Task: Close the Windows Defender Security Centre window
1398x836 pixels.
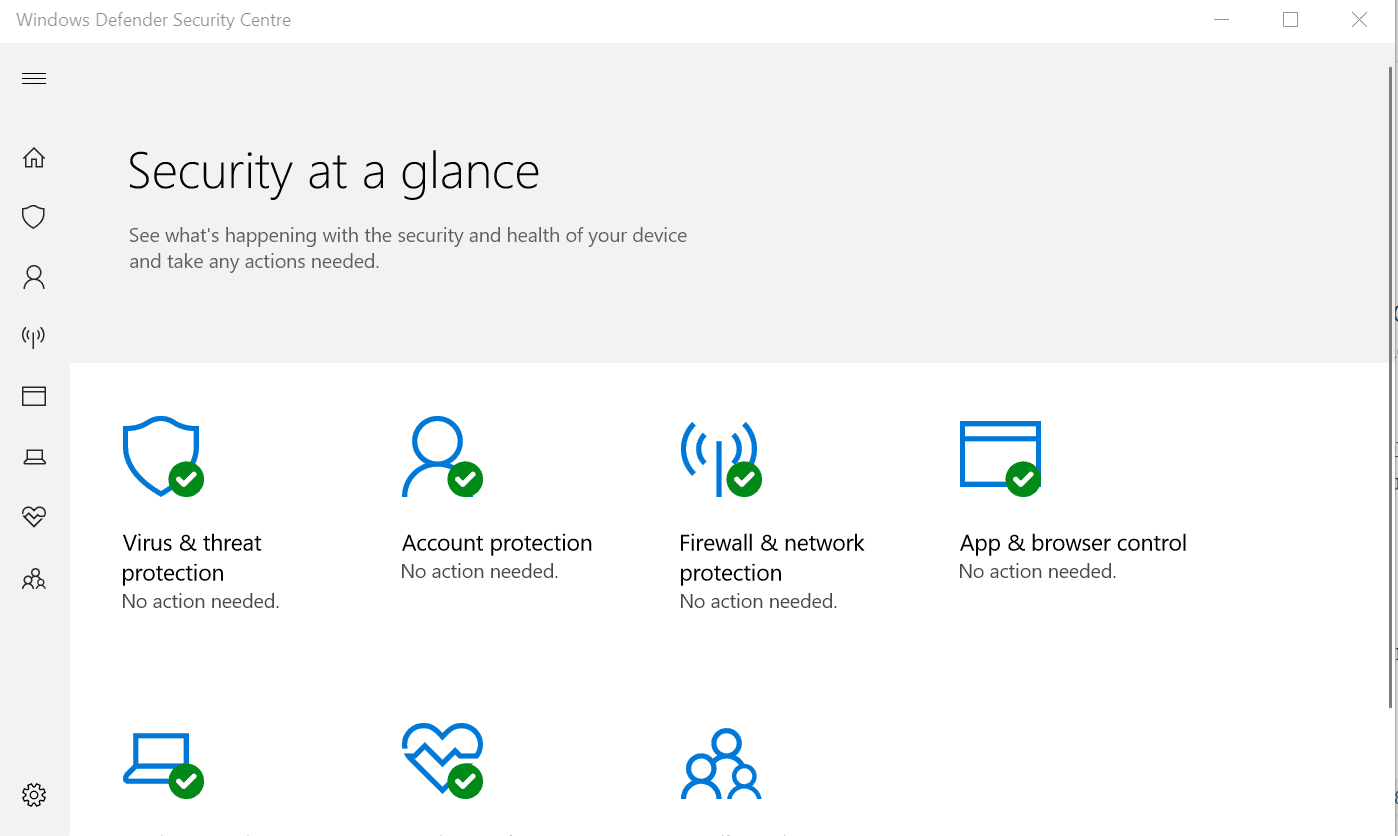Action: tap(1359, 20)
